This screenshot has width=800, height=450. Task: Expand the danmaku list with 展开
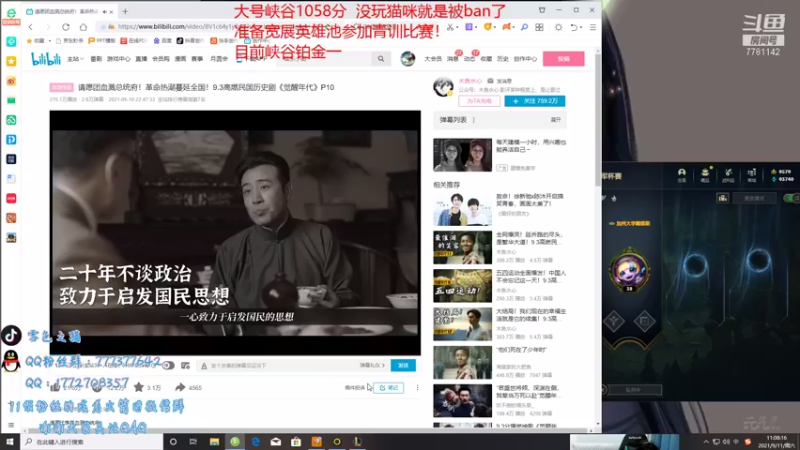(556, 120)
